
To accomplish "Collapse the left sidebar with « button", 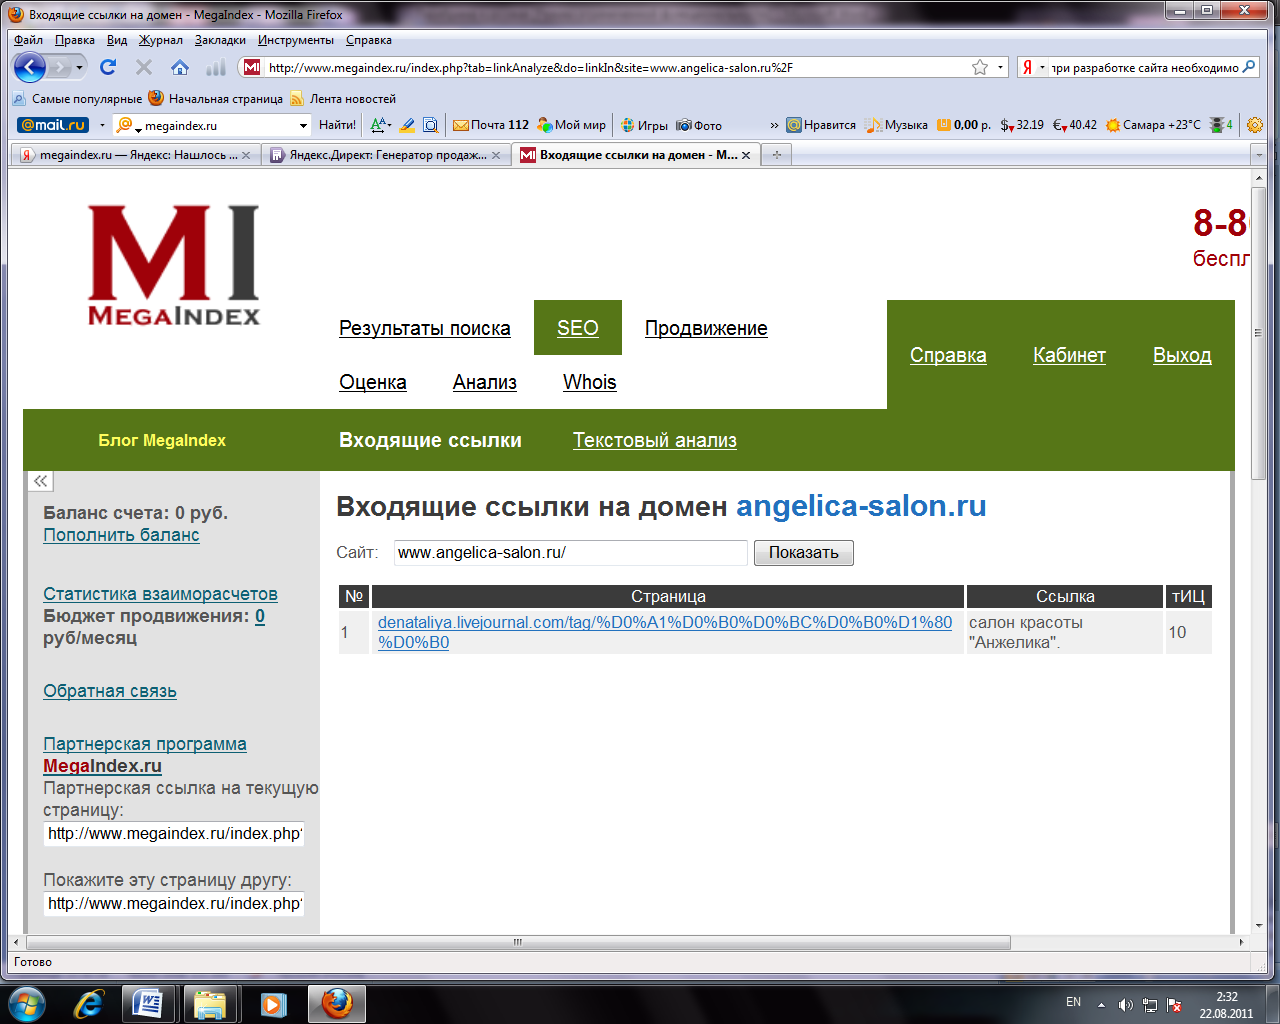I will pyautogui.click(x=40, y=481).
